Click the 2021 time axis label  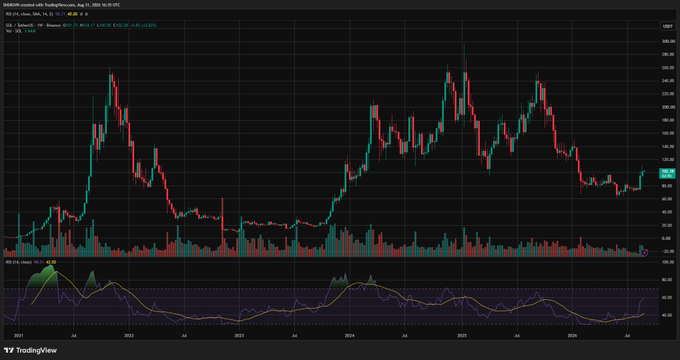pyautogui.click(x=18, y=336)
